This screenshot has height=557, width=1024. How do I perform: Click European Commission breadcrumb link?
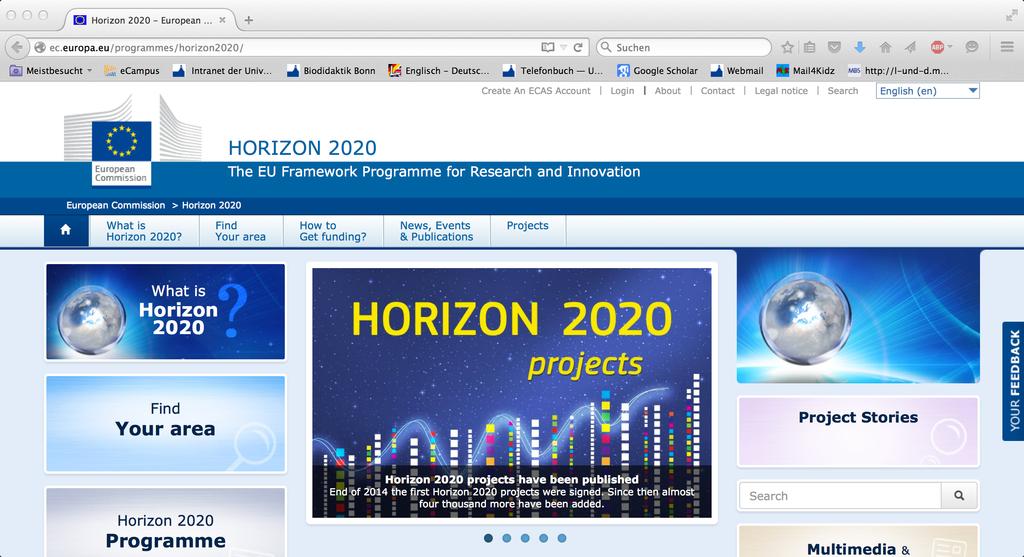(x=116, y=205)
